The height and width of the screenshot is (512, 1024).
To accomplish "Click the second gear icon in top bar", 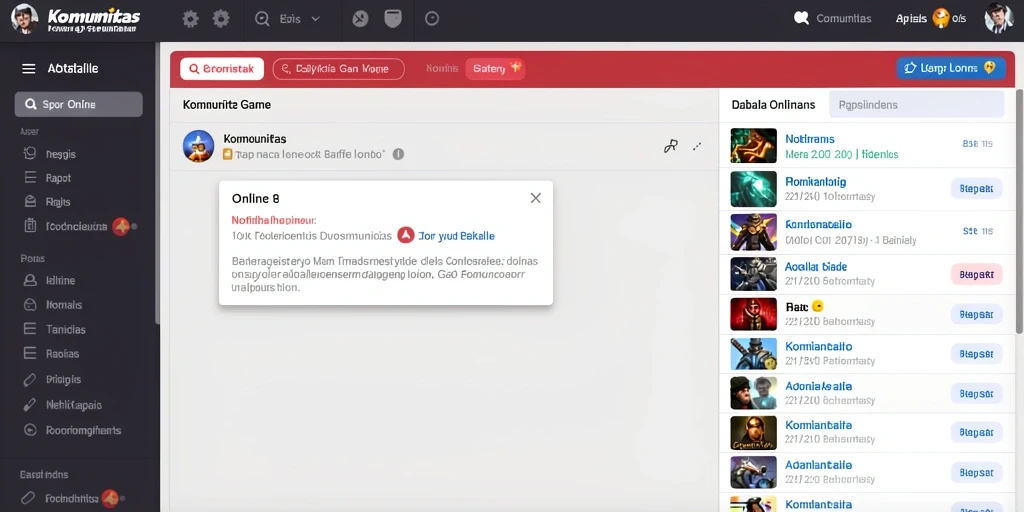I will [x=221, y=19].
